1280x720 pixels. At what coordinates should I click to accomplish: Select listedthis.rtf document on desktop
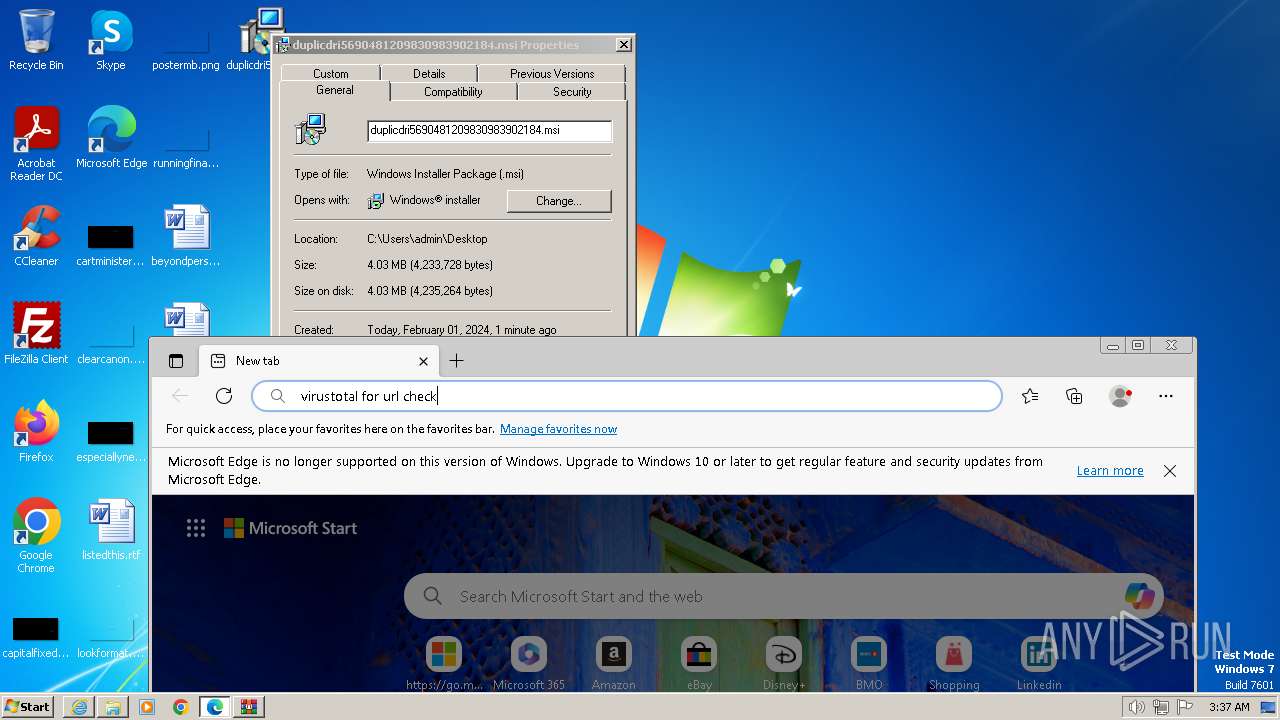tap(111, 529)
